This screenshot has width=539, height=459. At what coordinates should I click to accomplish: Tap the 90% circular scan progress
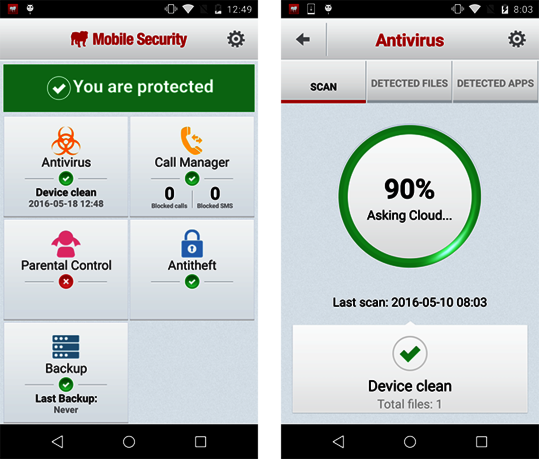pos(409,196)
